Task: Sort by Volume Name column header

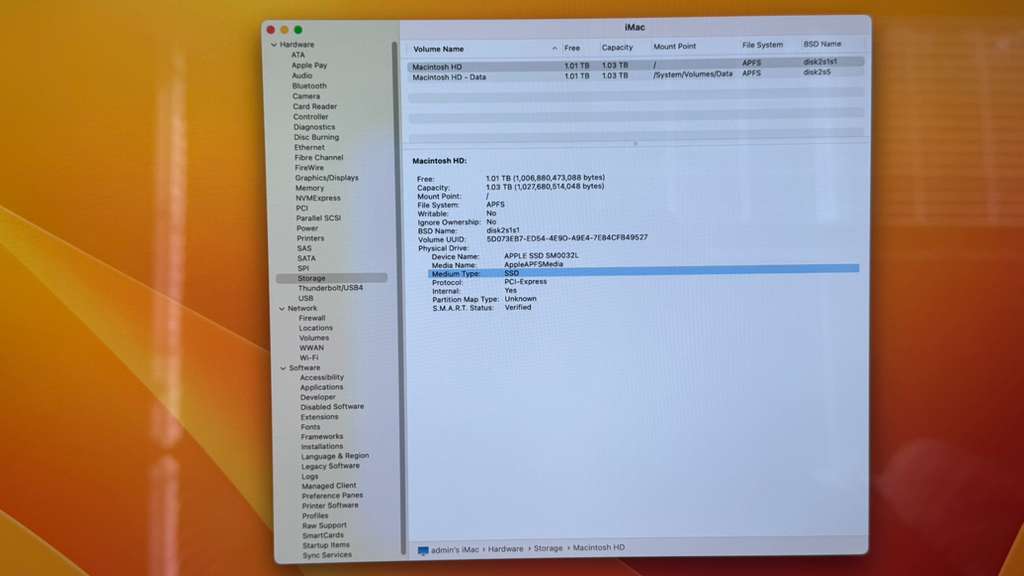Action: [x=439, y=48]
